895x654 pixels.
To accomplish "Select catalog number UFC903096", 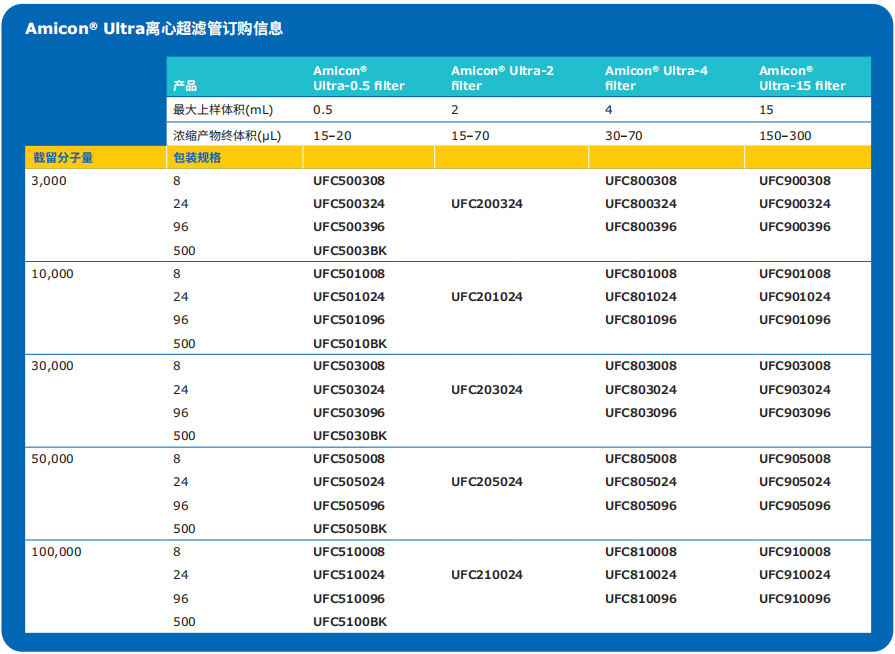I will tap(795, 413).
